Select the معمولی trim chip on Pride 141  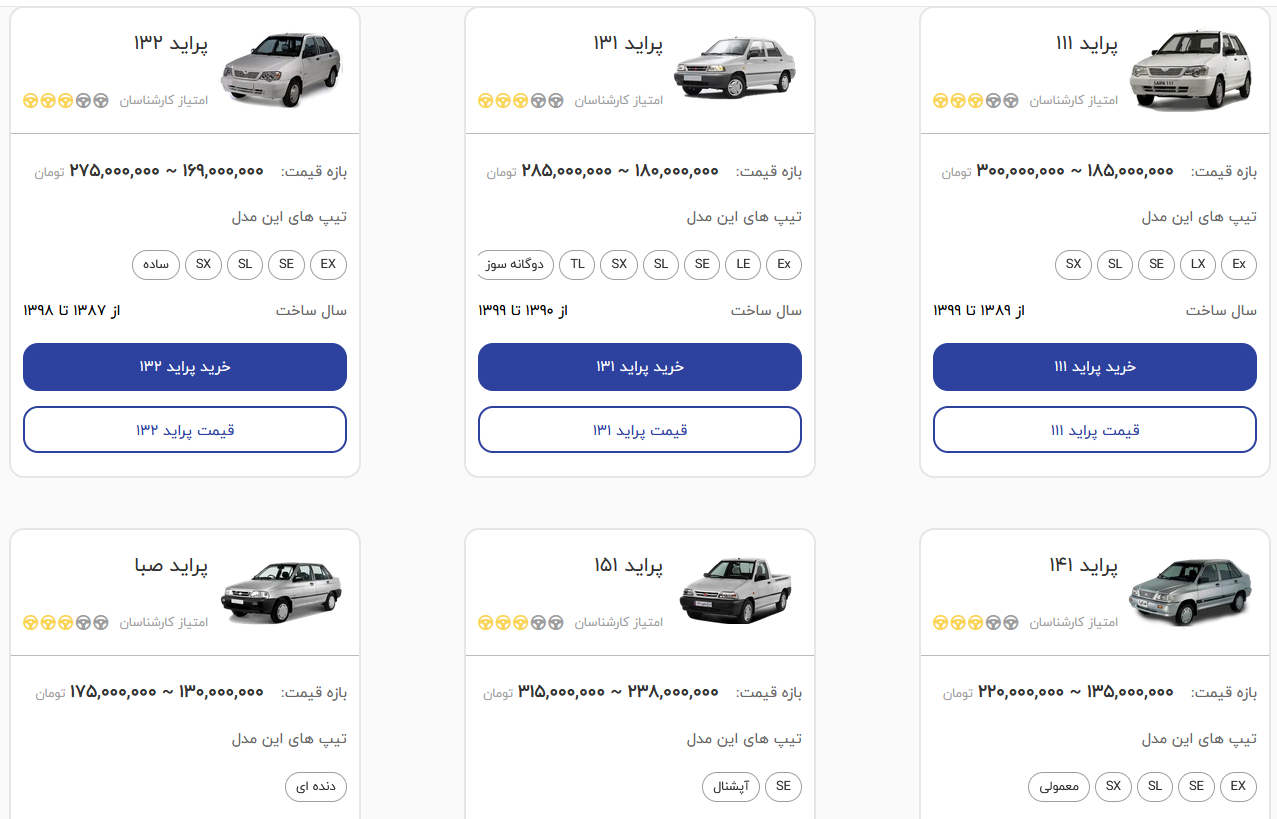[x=1058, y=786]
